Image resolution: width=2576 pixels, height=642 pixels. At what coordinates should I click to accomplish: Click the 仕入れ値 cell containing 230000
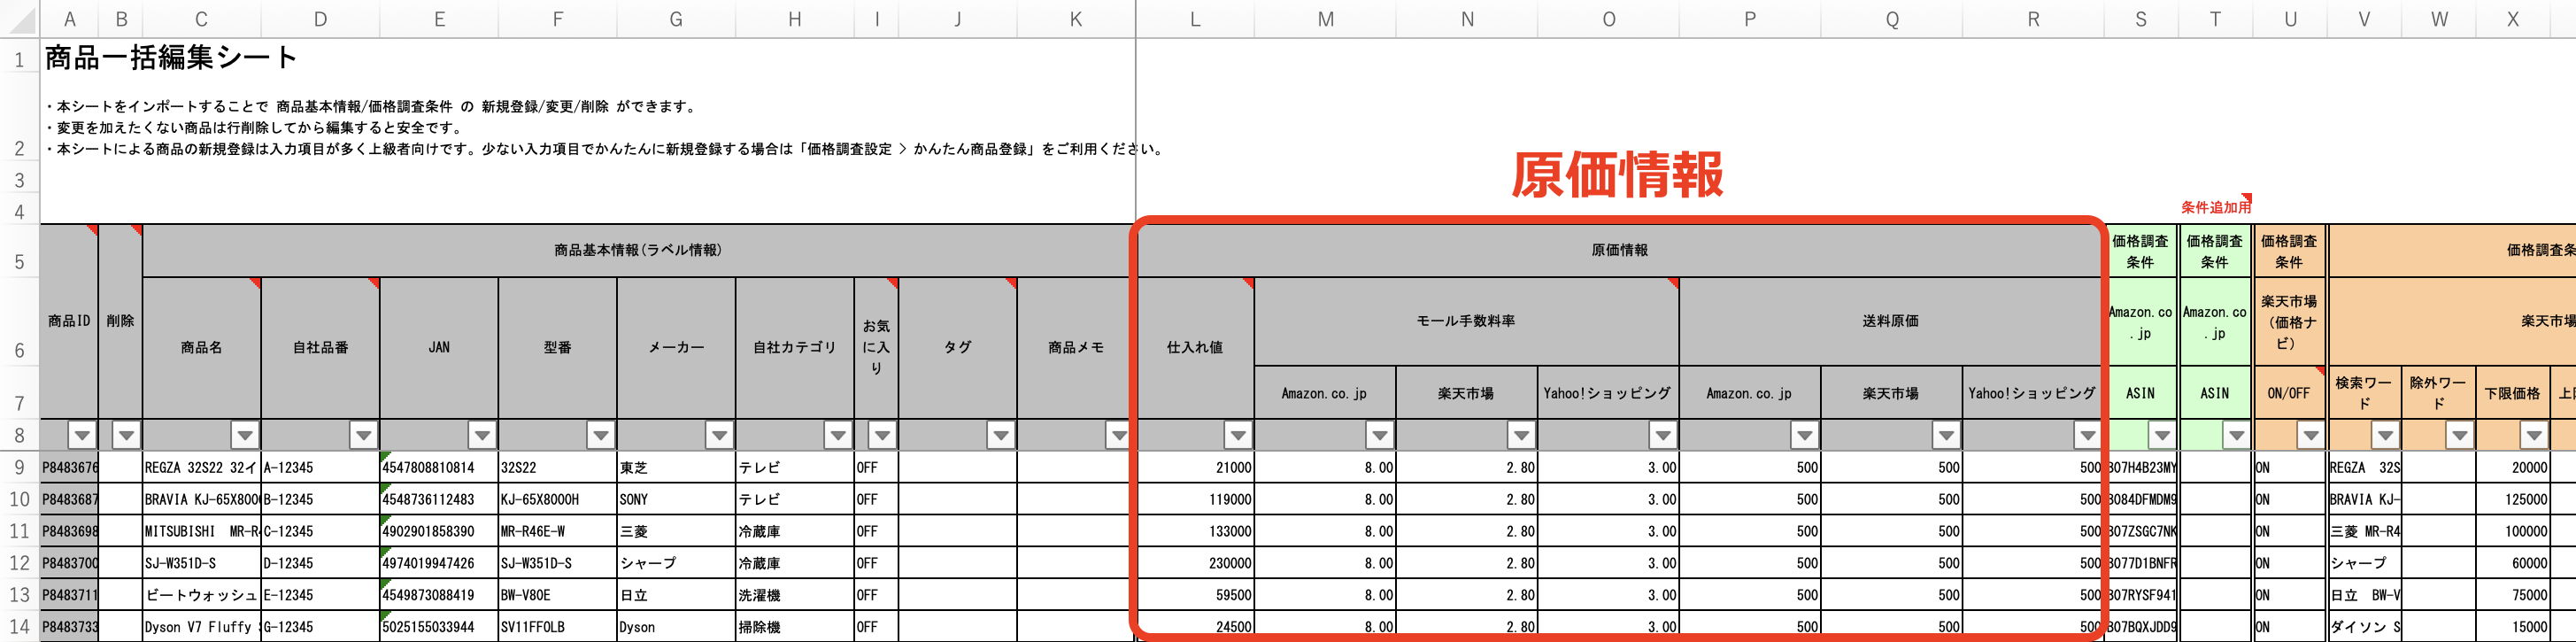(x=1196, y=563)
